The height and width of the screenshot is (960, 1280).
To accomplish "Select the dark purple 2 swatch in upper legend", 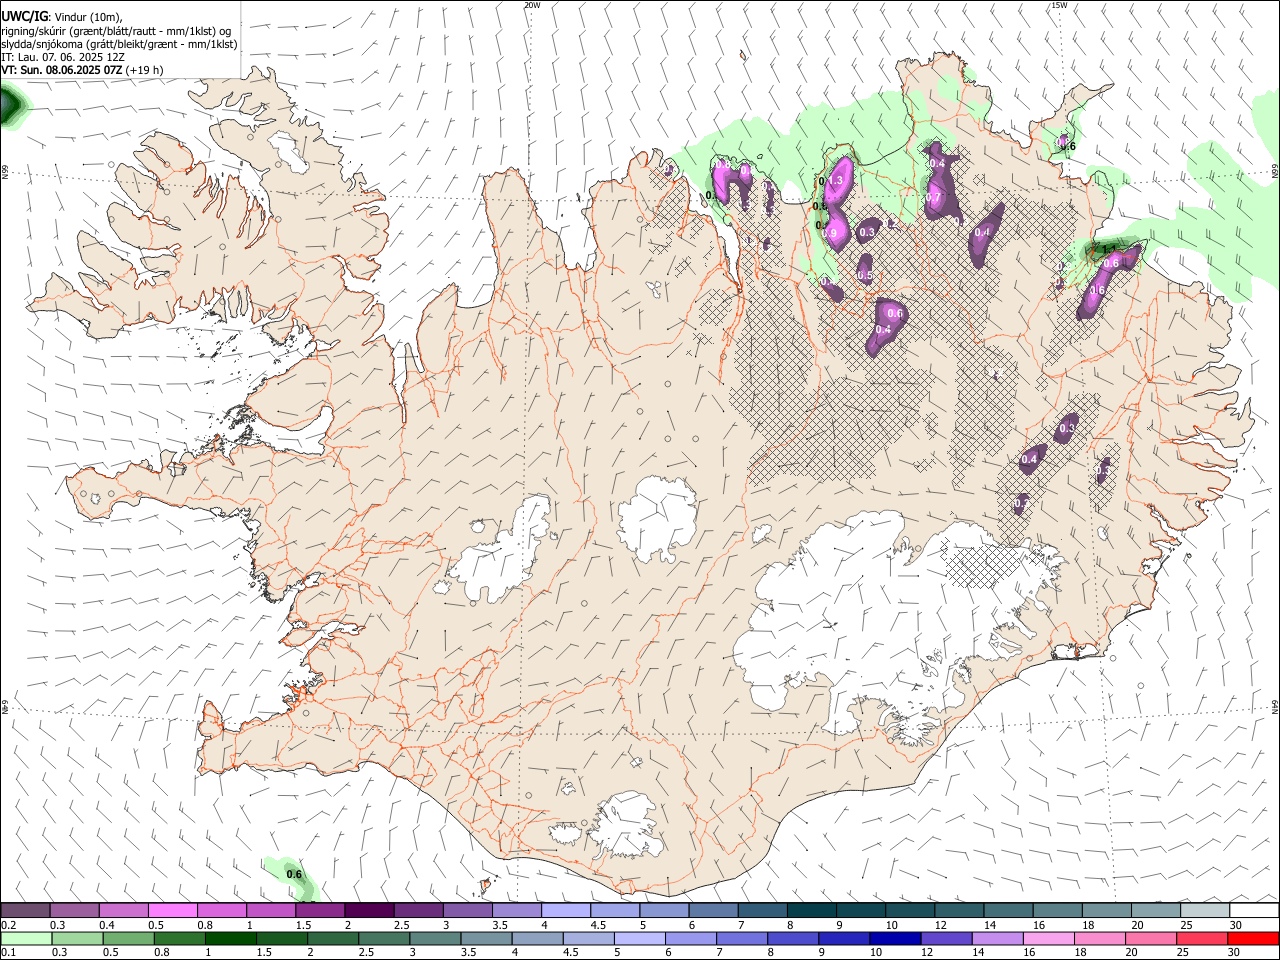I will coord(369,910).
